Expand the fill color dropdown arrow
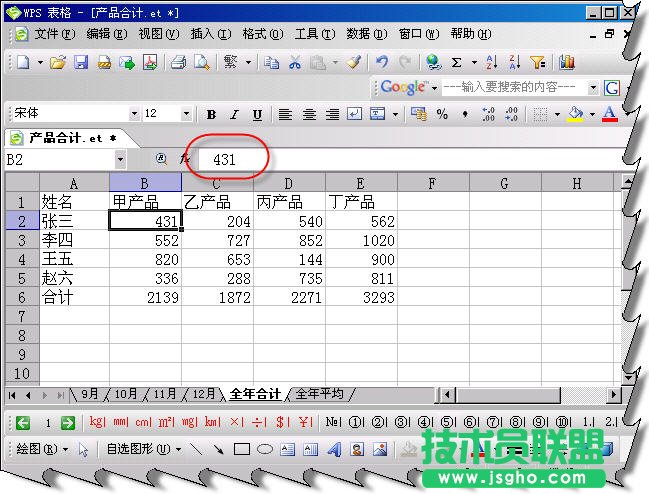This screenshot has width=649, height=494. point(592,114)
